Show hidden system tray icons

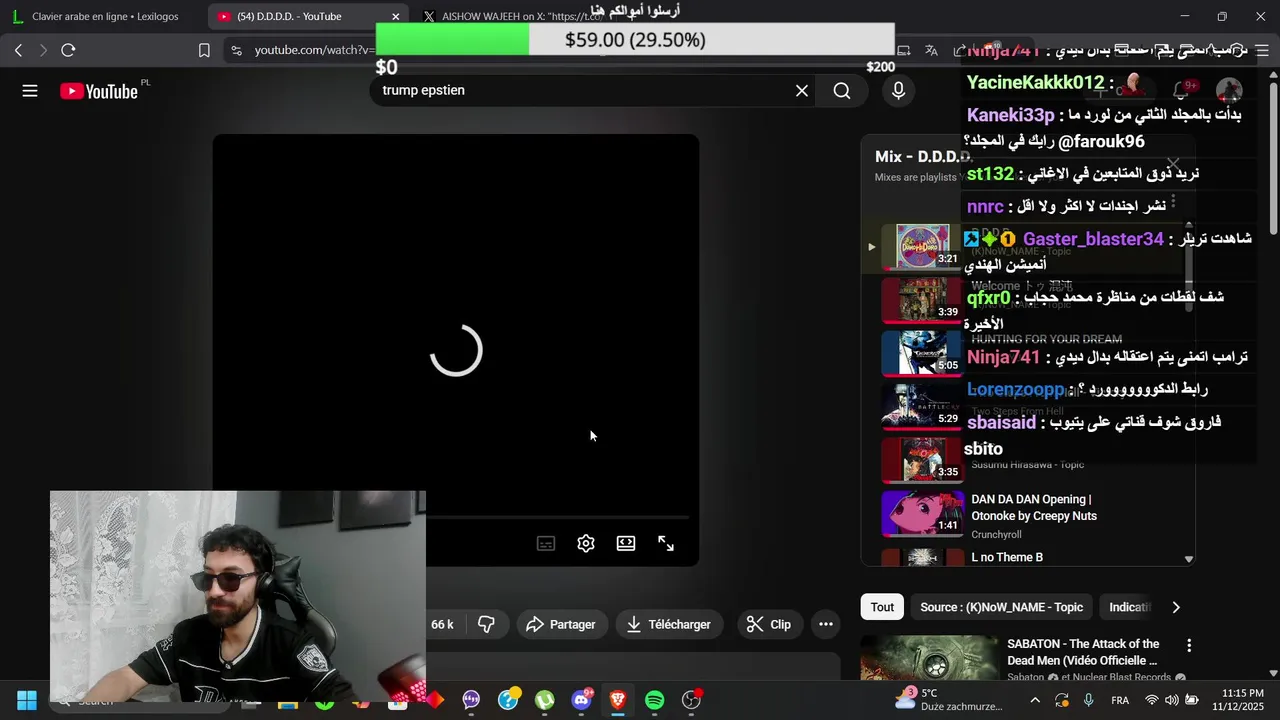click(1035, 700)
